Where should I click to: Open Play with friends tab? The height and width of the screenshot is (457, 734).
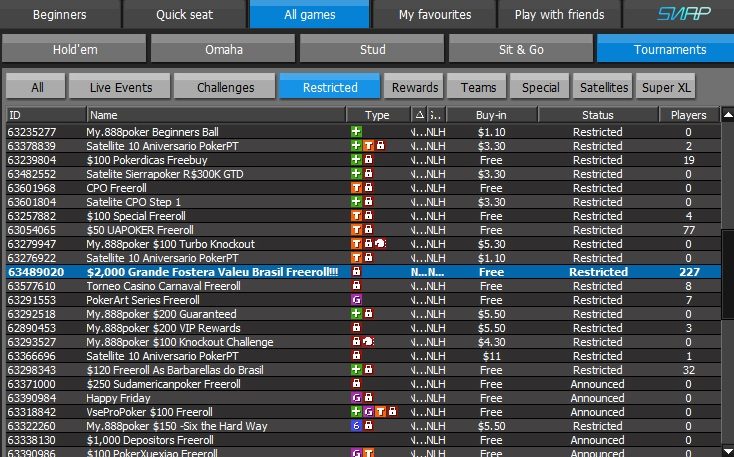[x=559, y=14]
